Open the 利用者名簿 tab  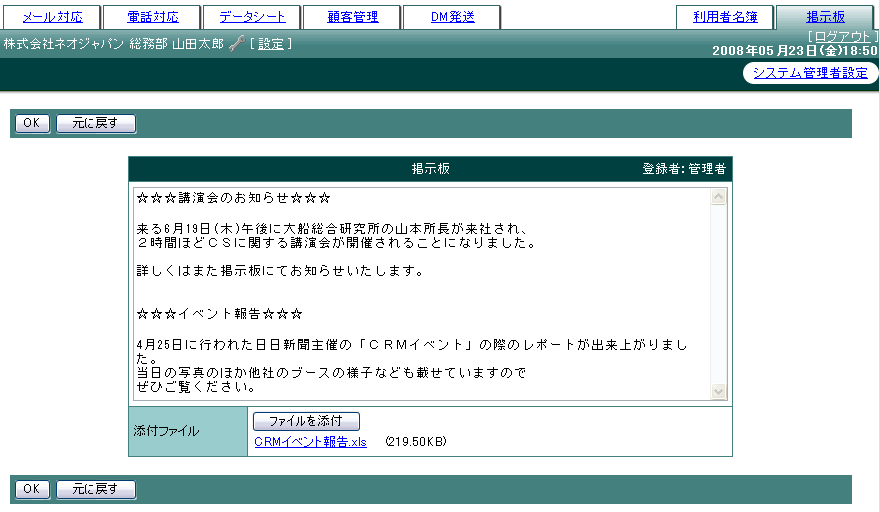tap(725, 17)
